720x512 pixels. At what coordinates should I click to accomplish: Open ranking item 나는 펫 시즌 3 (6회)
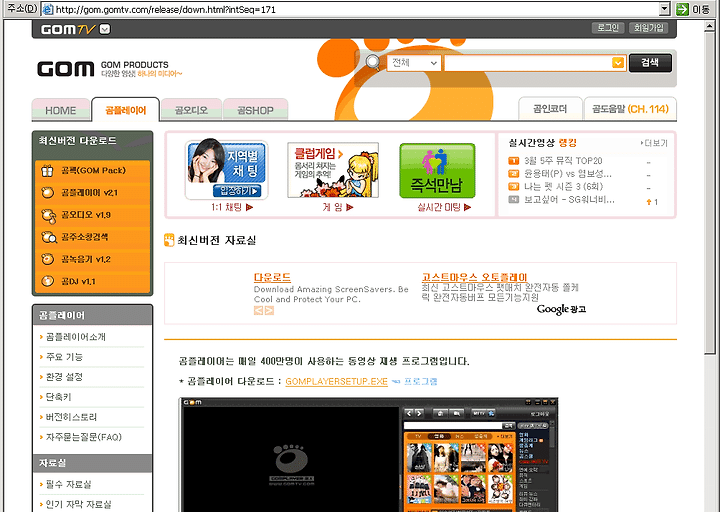[x=563, y=186]
